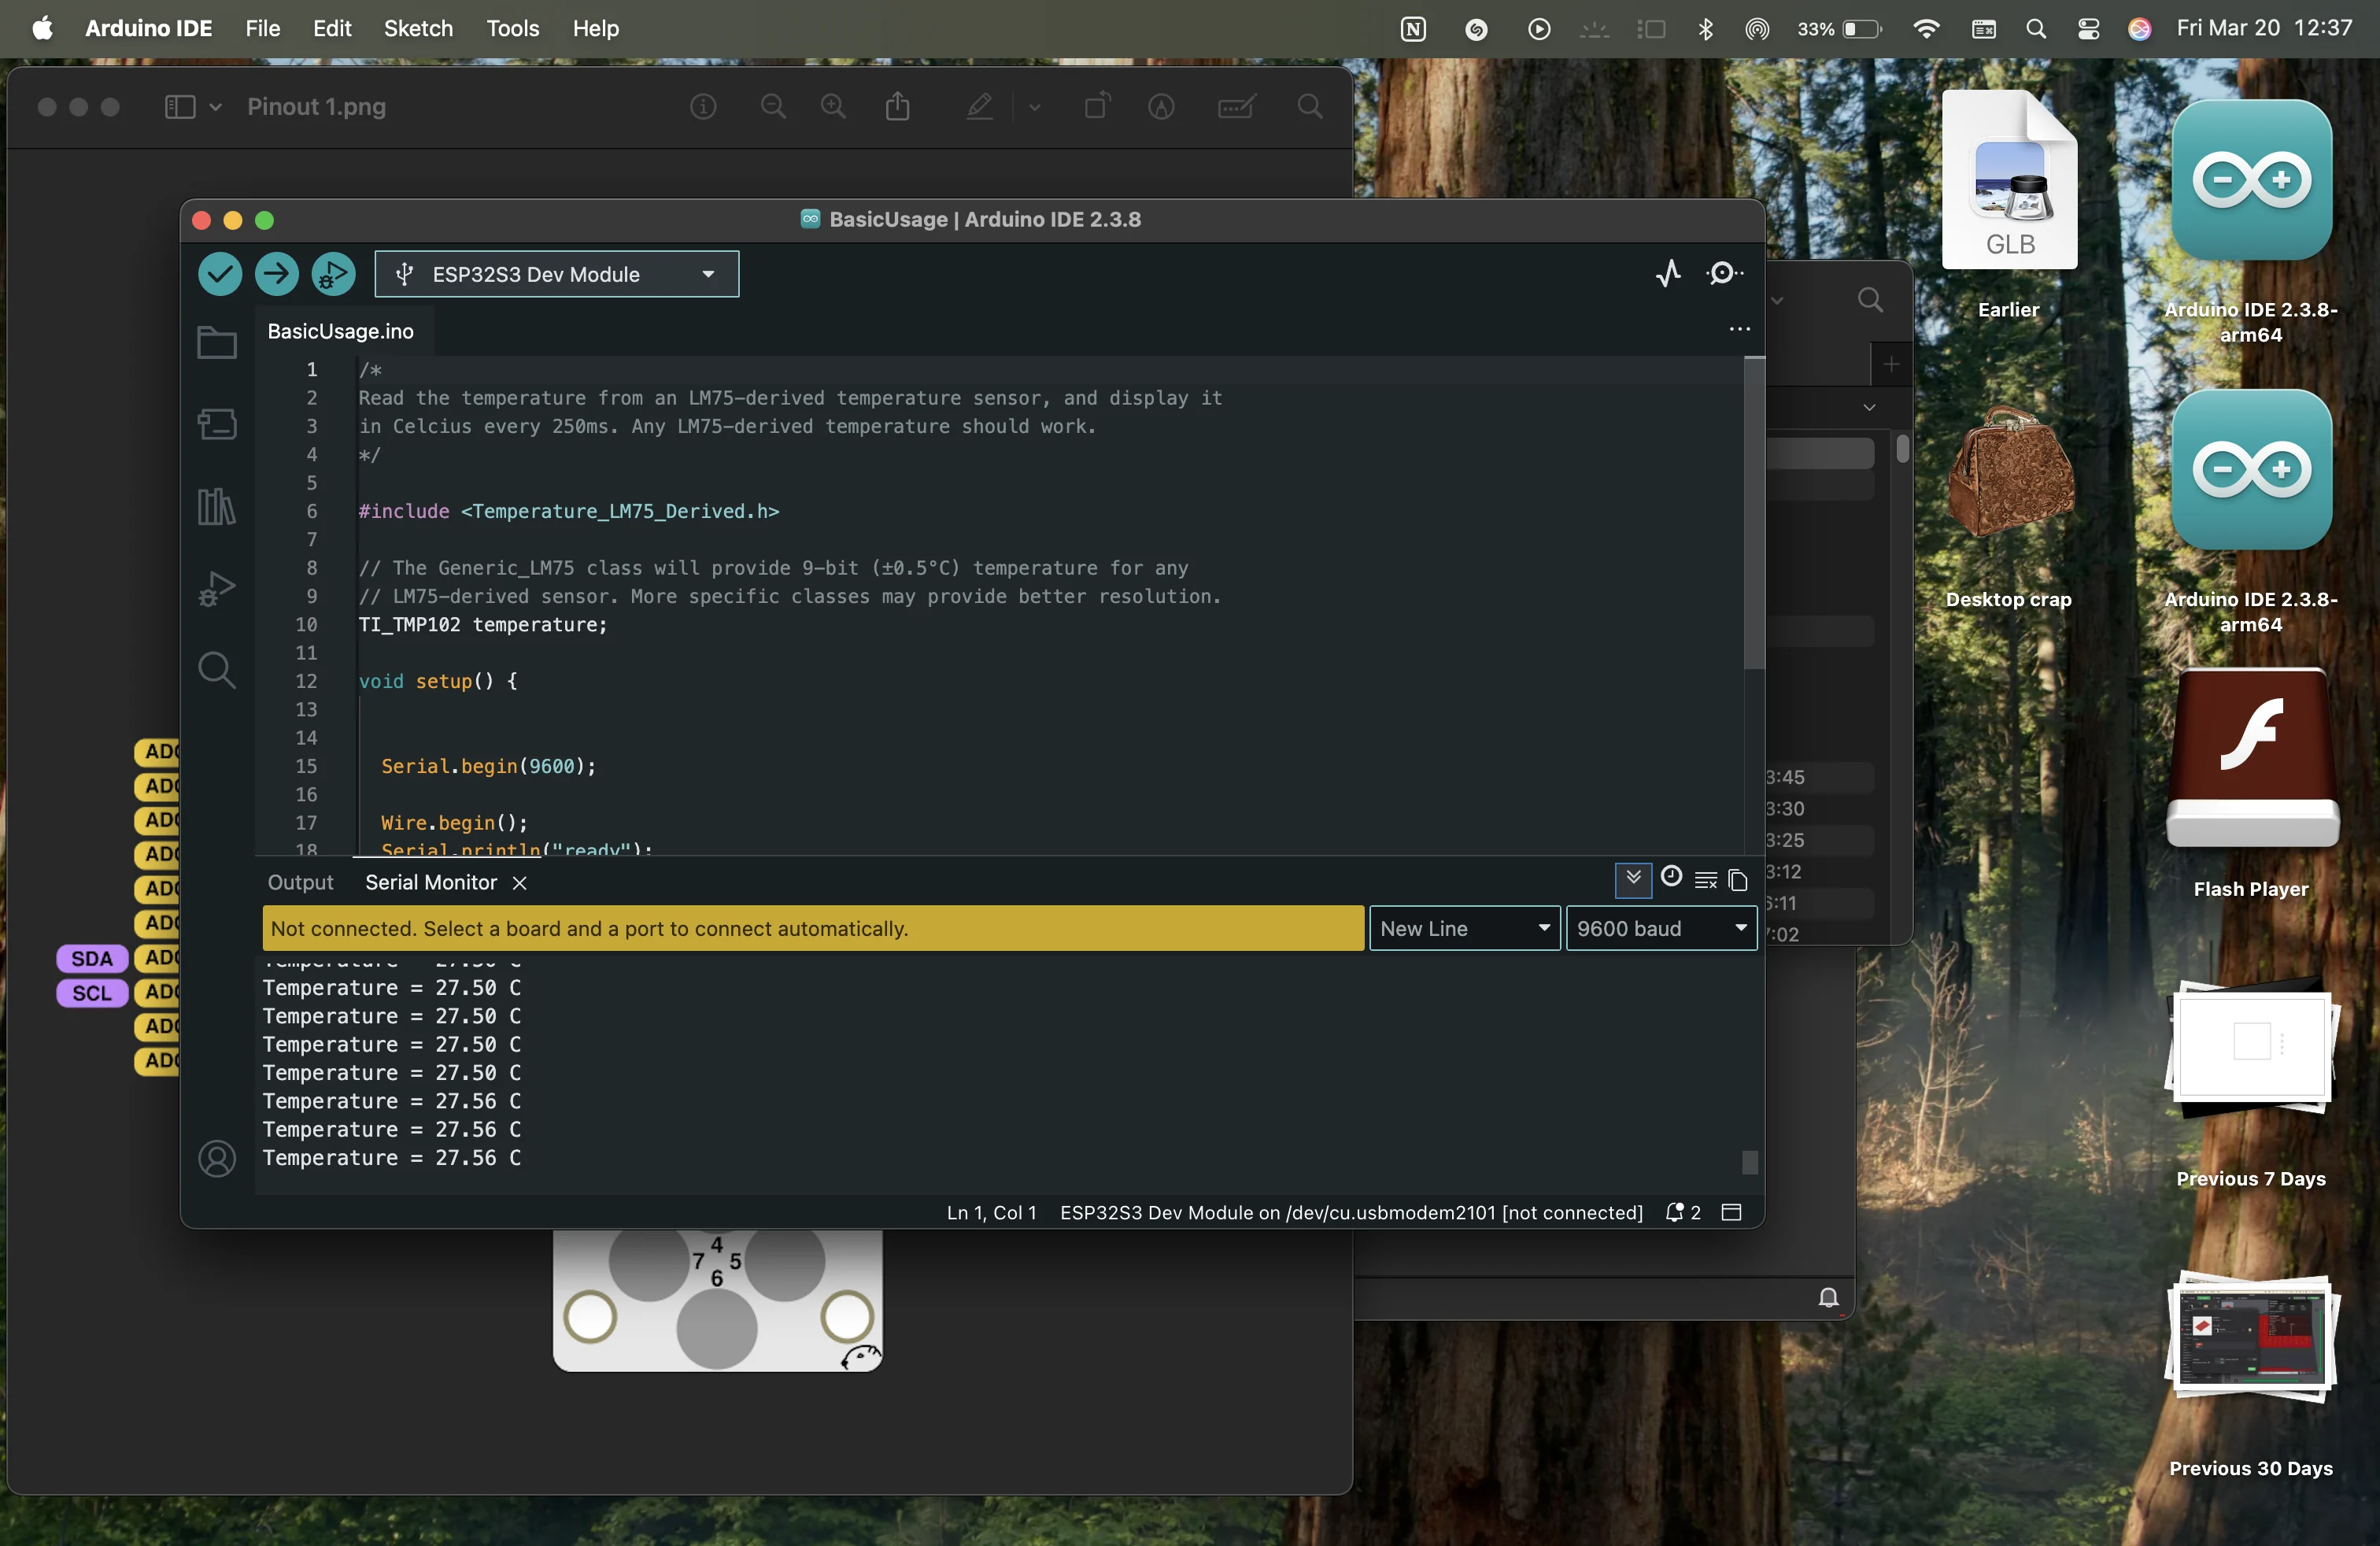Close the Serial Monitor tab
Image resolution: width=2380 pixels, height=1546 pixels.
click(519, 883)
